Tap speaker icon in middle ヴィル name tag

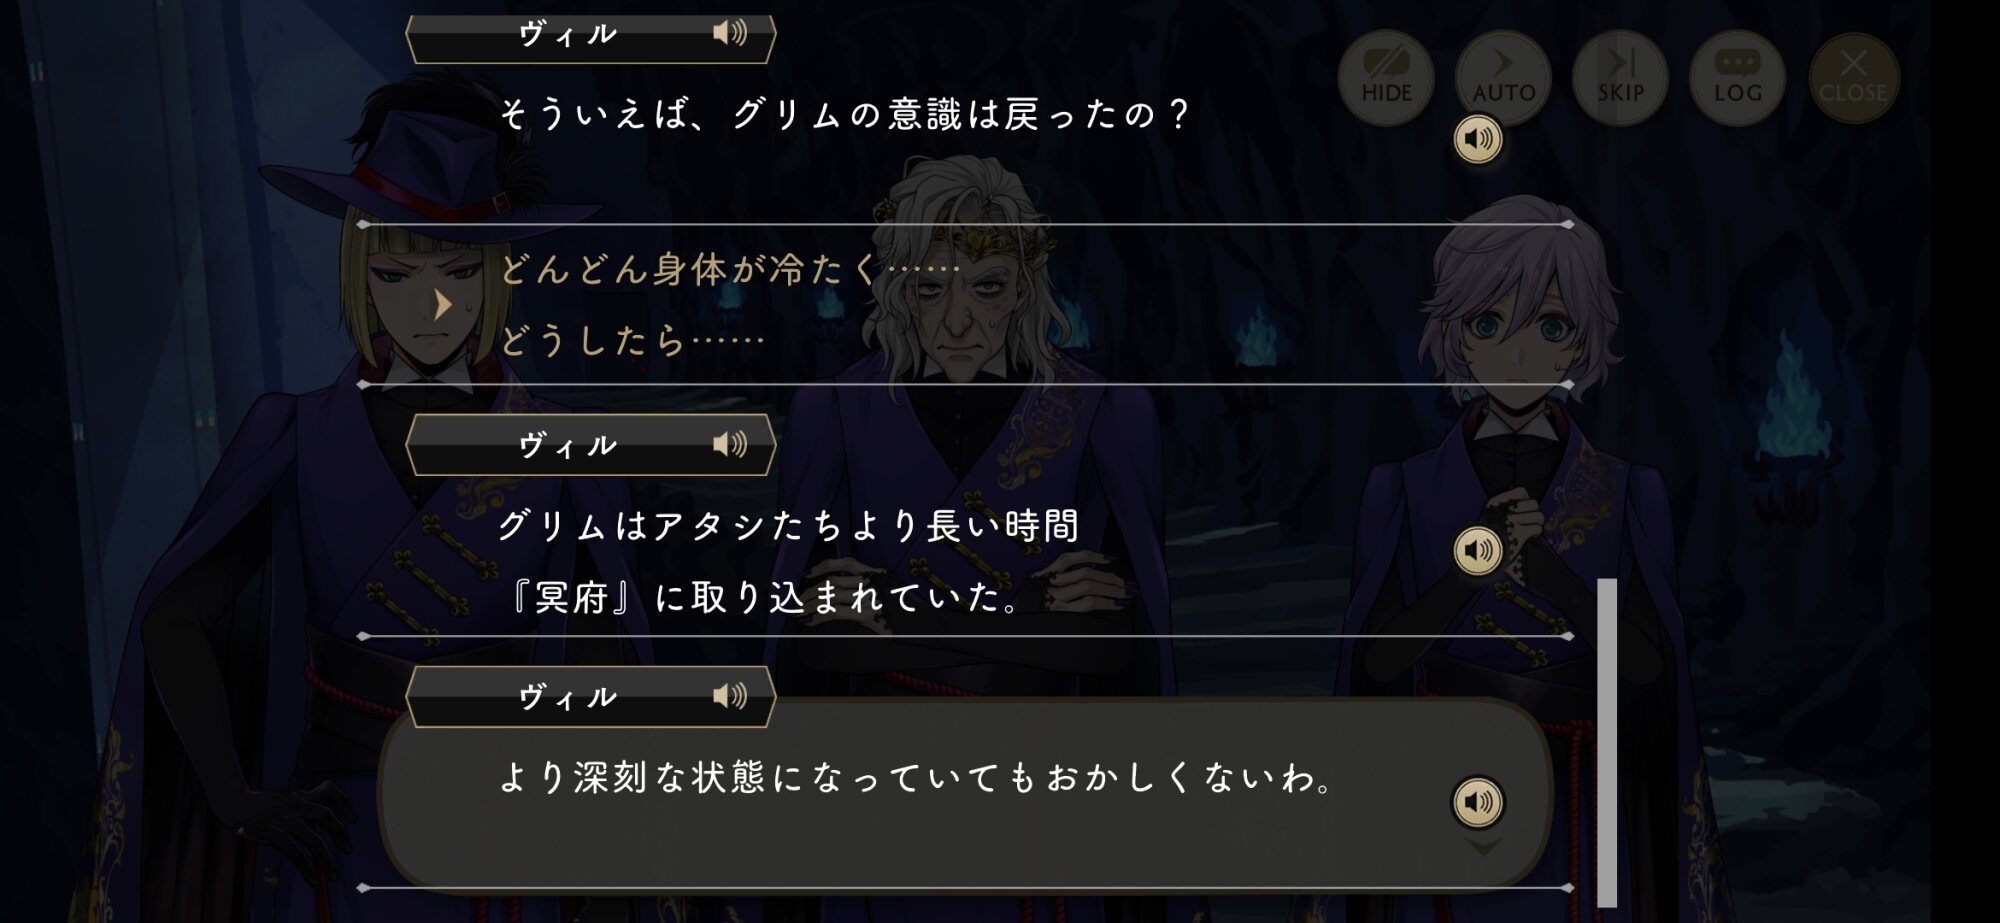[730, 444]
